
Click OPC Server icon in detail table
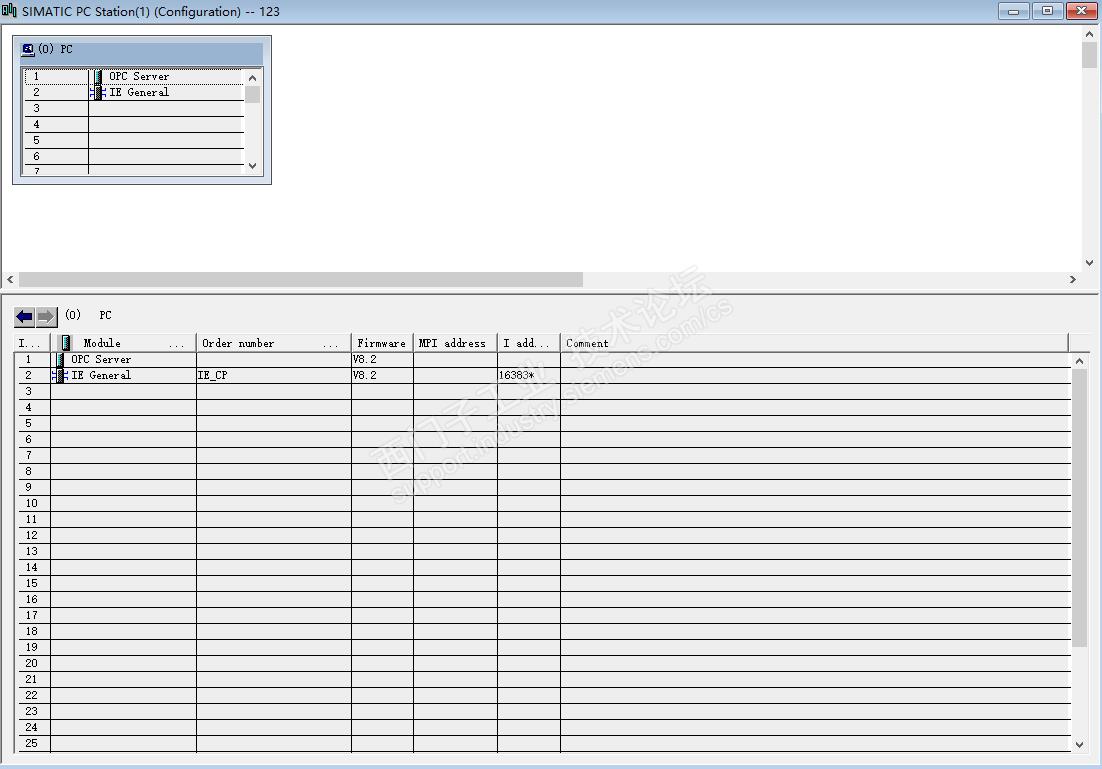tap(60, 359)
